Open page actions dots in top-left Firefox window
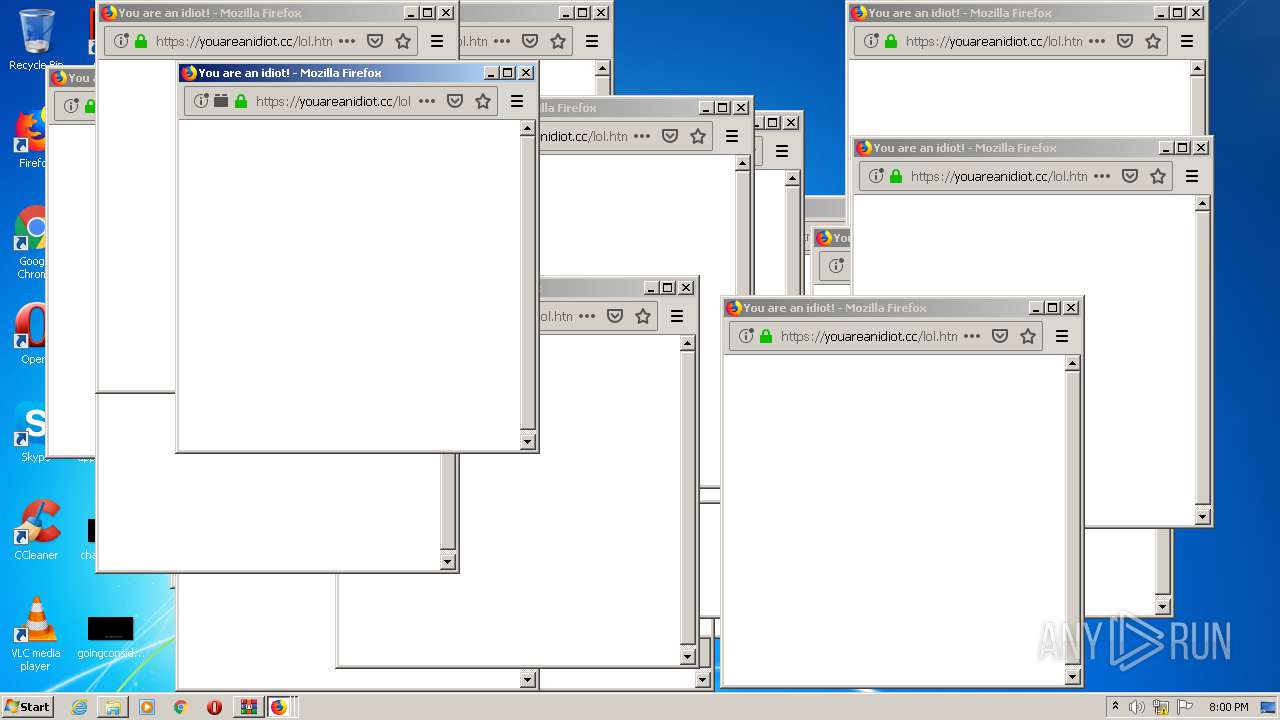 coord(347,41)
